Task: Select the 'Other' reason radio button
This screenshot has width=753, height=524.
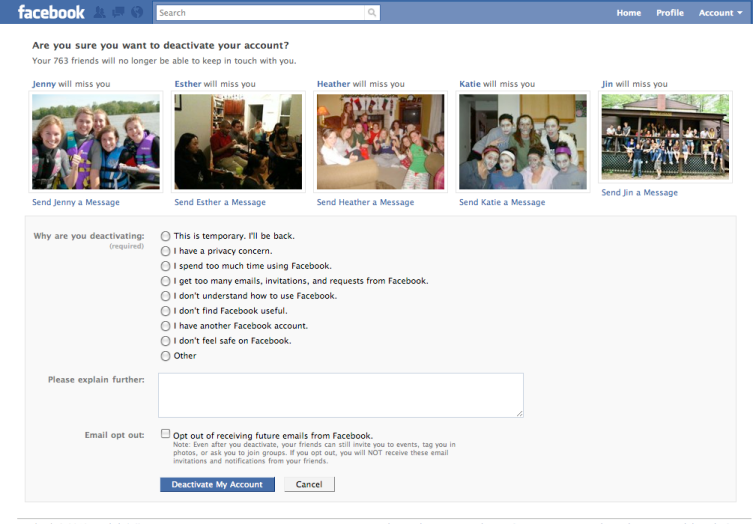Action: click(x=165, y=356)
